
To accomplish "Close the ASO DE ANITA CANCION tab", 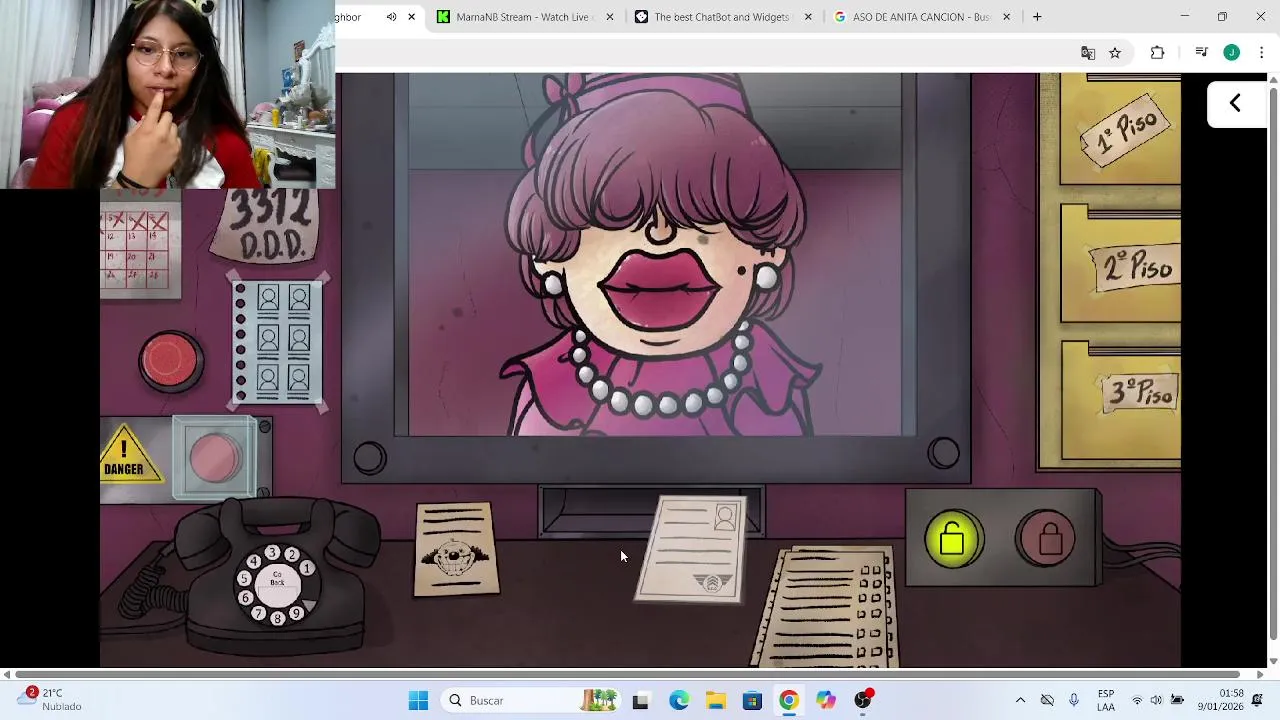I will coord(1007,17).
